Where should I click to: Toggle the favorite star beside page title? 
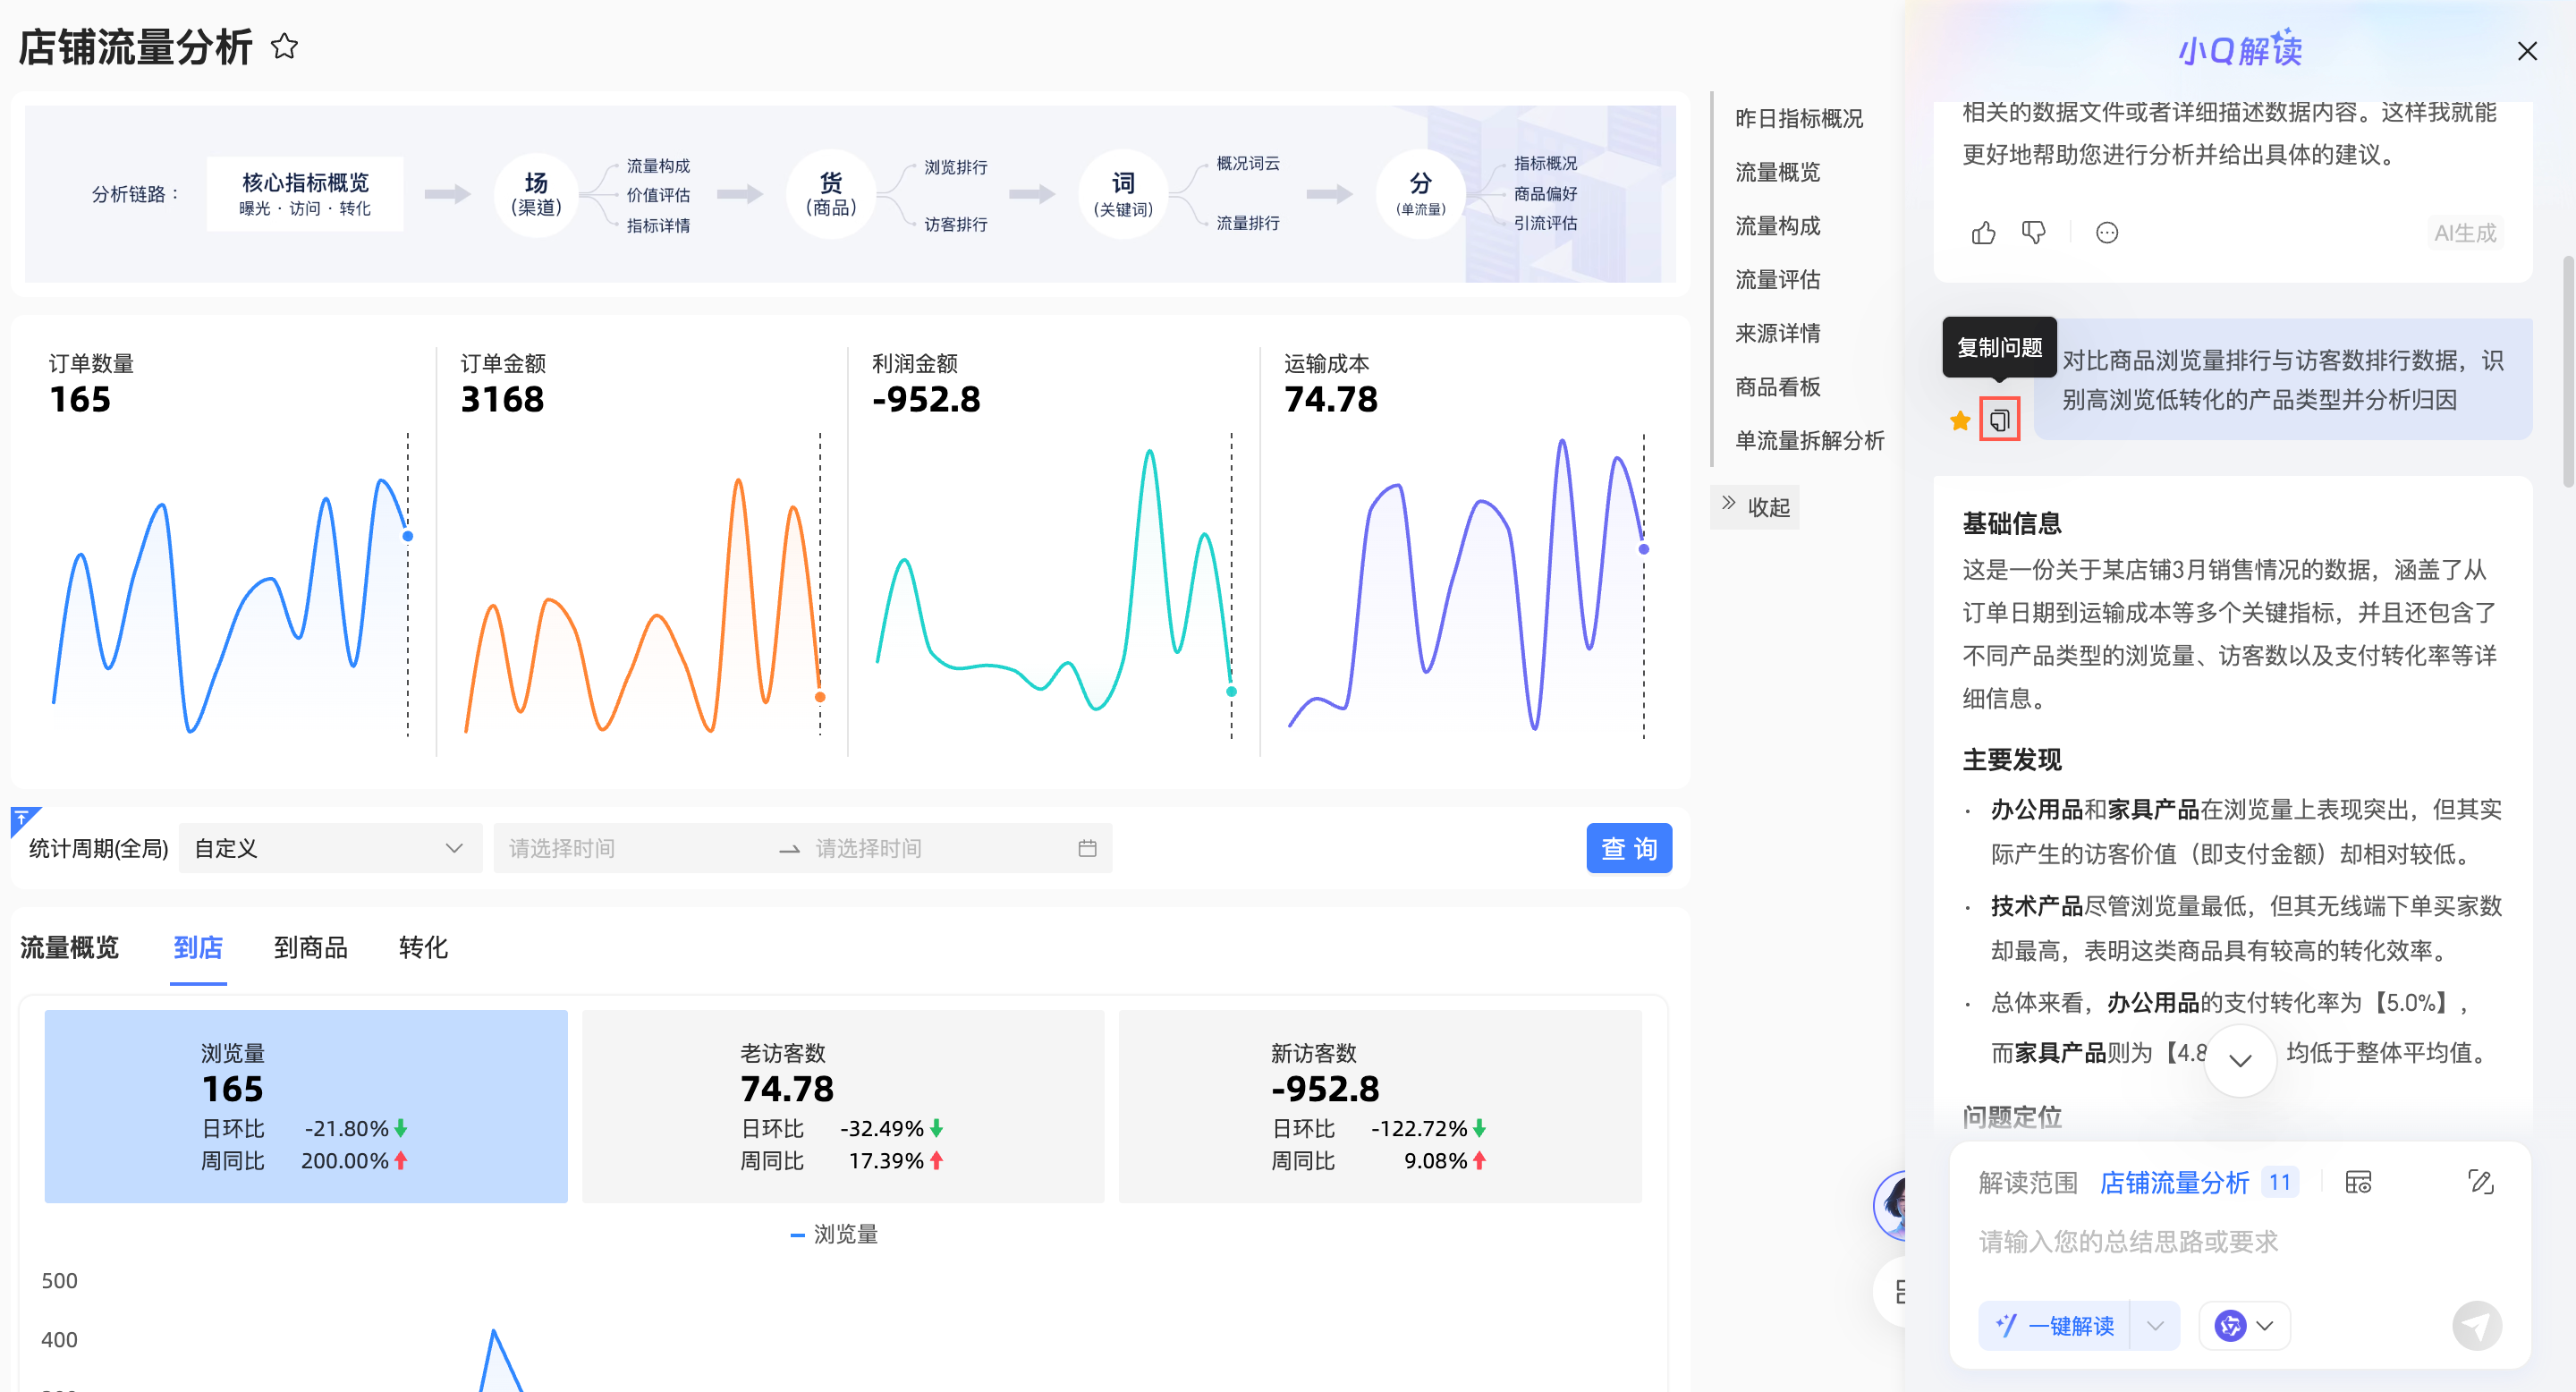(285, 46)
